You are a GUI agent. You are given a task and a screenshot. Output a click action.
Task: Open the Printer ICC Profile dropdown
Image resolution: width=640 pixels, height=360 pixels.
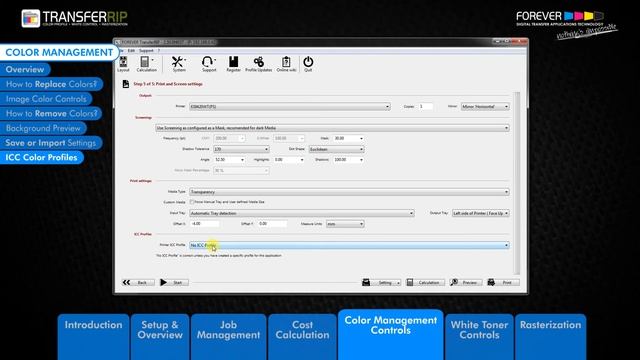click(349, 245)
